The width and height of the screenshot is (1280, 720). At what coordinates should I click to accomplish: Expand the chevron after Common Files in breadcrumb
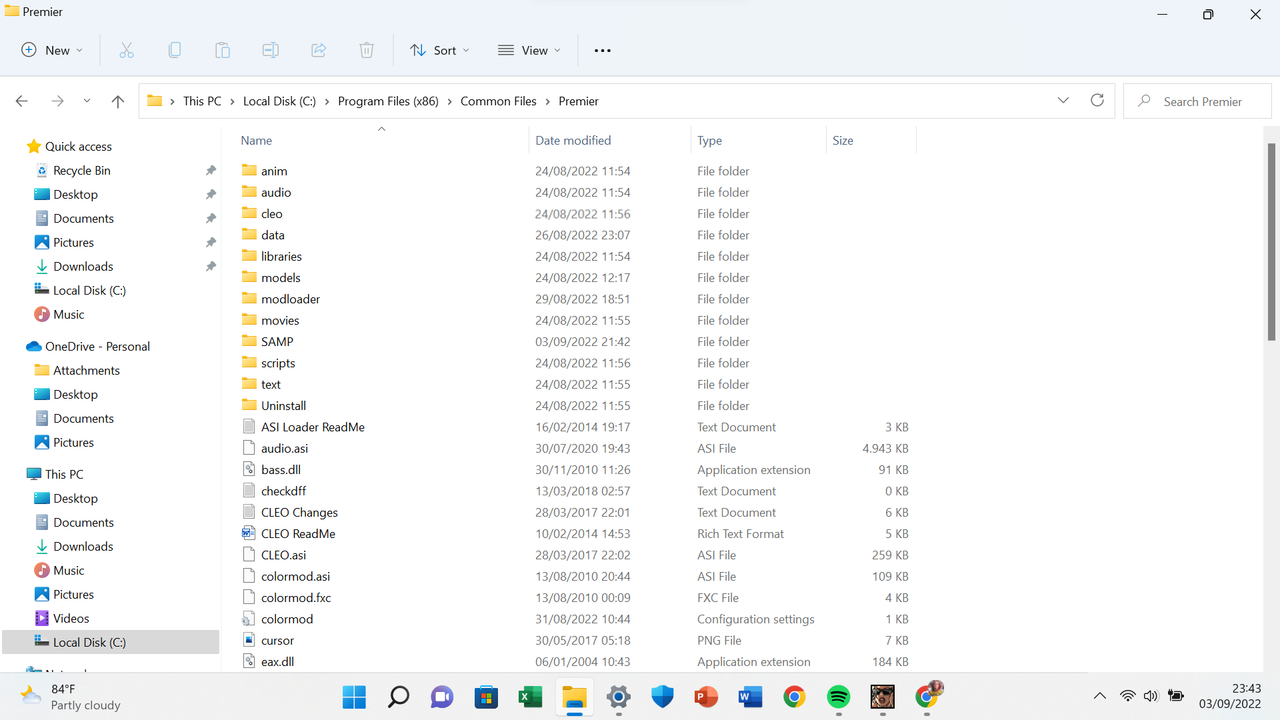pyautogui.click(x=548, y=101)
